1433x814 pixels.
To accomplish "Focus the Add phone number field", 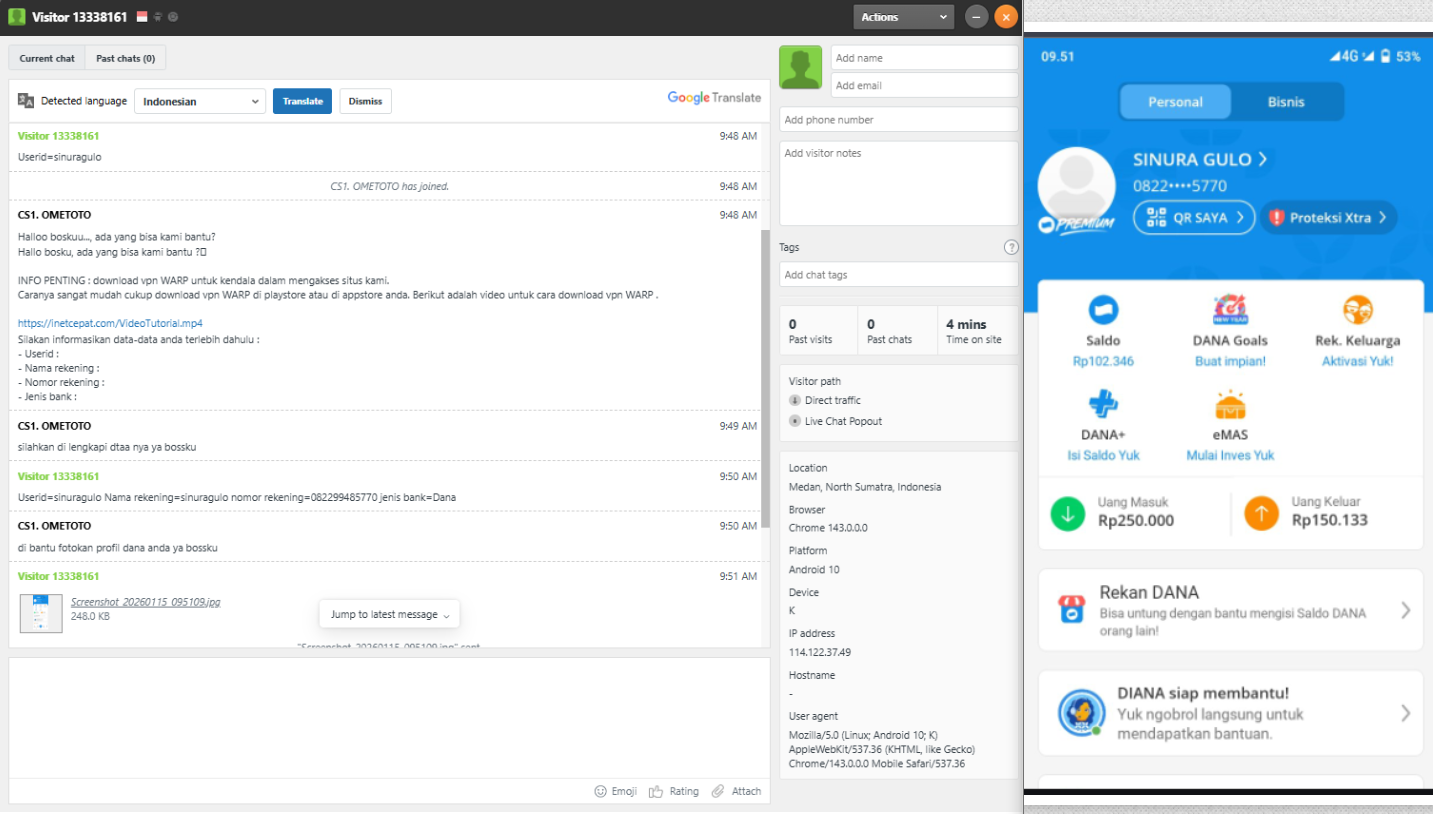I will 898,119.
